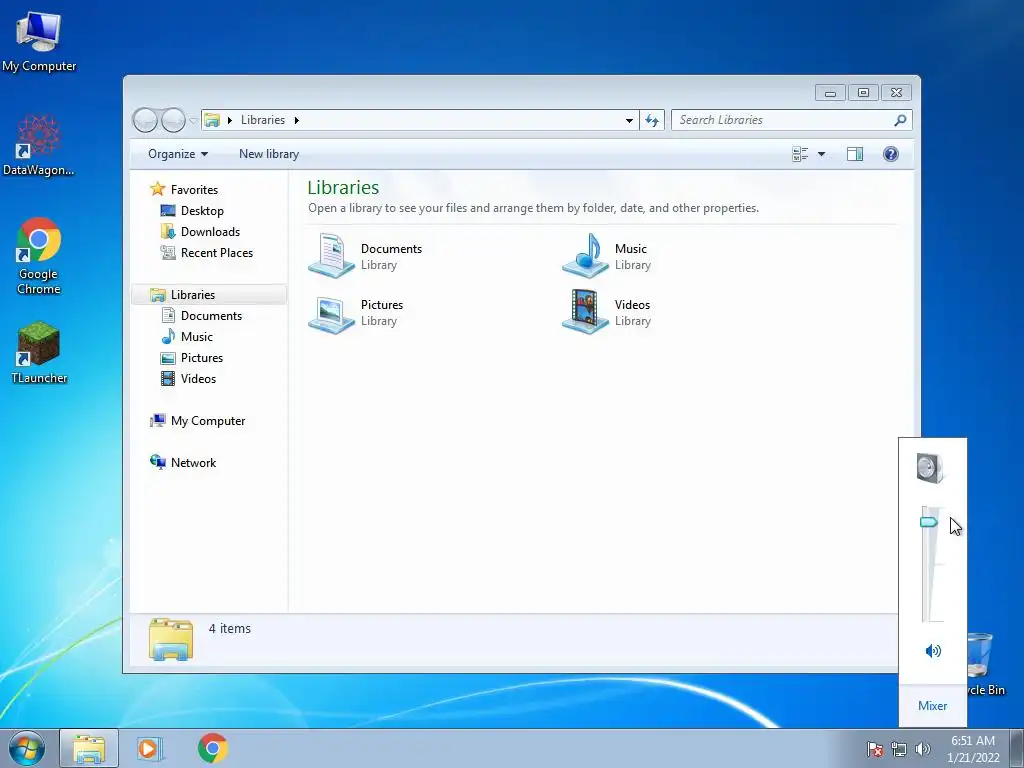Click the arrow after Libraries in address bar
1024x768 pixels.
coord(296,120)
